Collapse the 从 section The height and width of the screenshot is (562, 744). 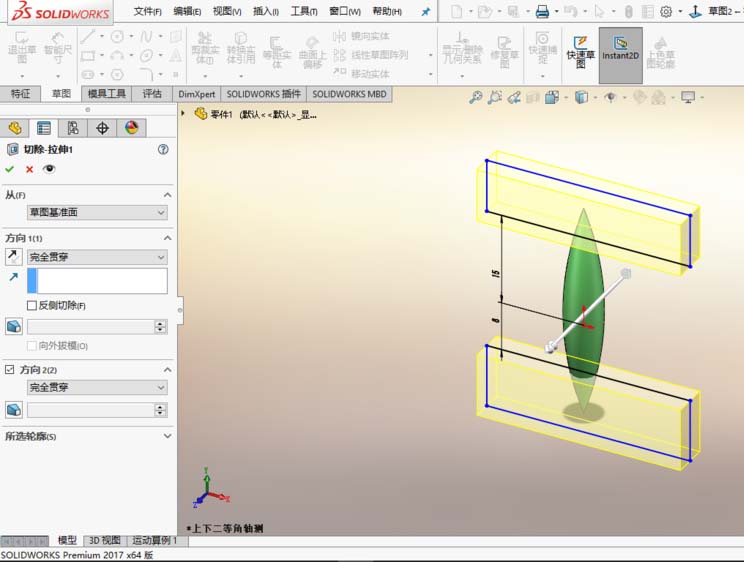[x=167, y=195]
